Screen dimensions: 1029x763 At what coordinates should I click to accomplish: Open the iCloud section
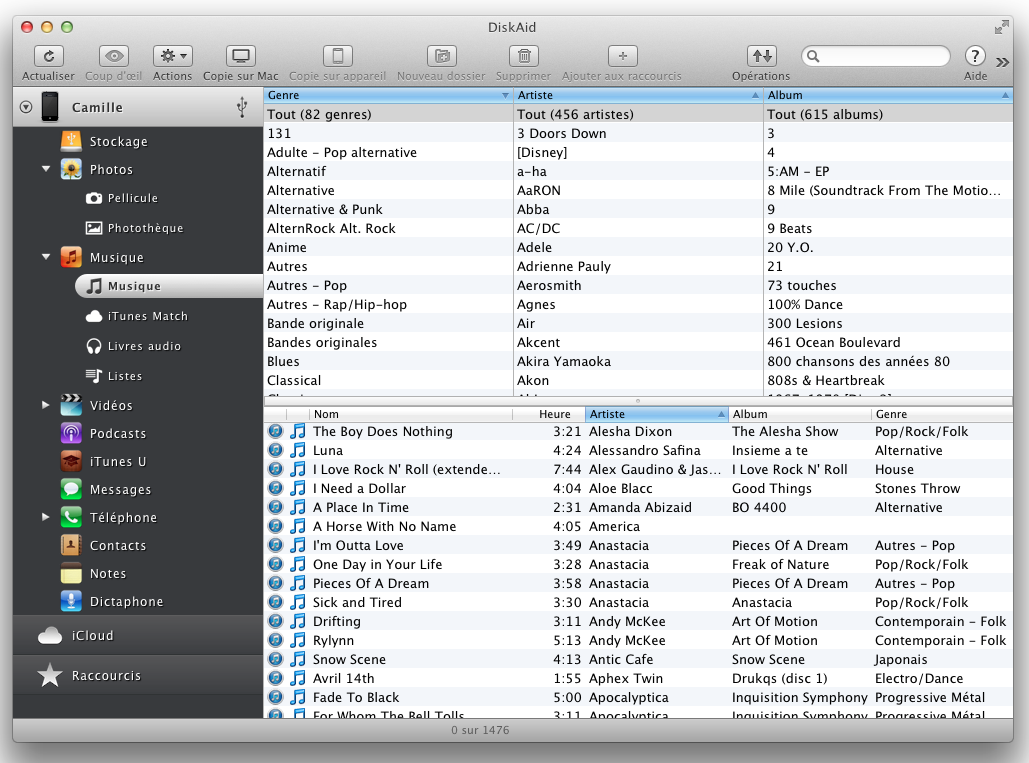click(x=92, y=636)
